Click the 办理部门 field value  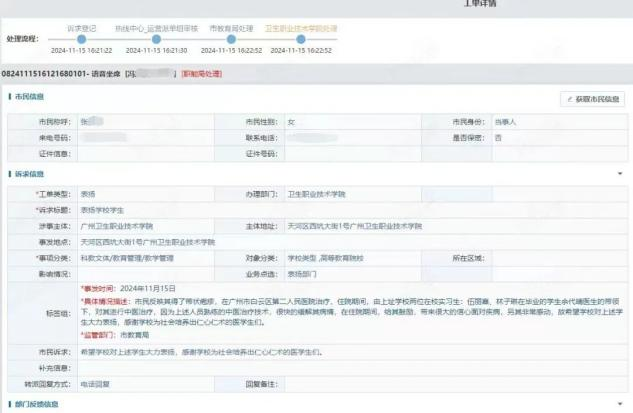pos(350,195)
